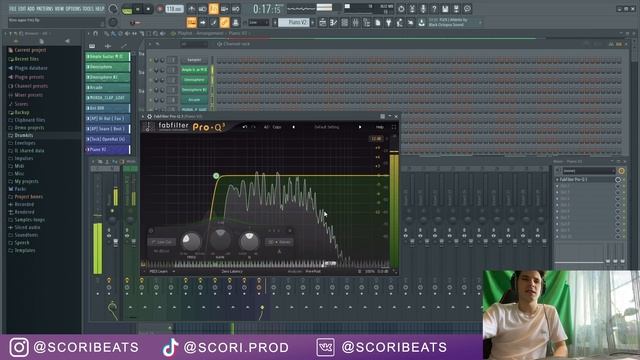Click the step editing brush icon

click(213, 22)
